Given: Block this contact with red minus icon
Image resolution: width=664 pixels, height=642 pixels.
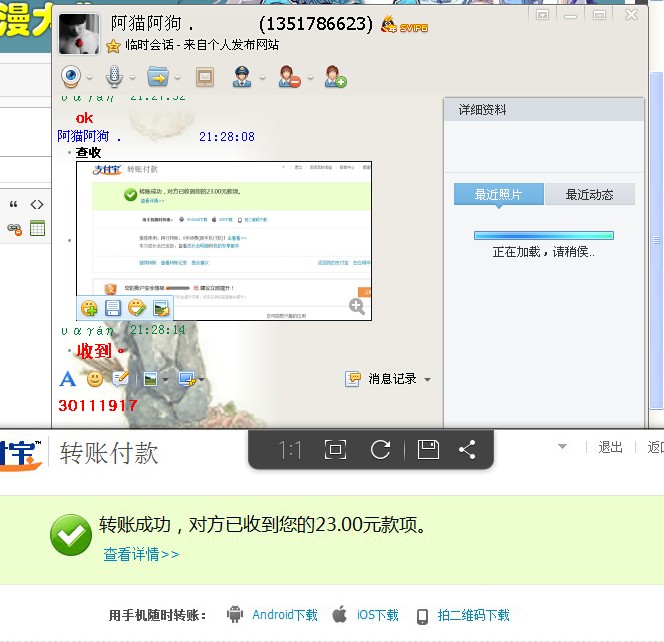Looking at the screenshot, I should point(290,77).
